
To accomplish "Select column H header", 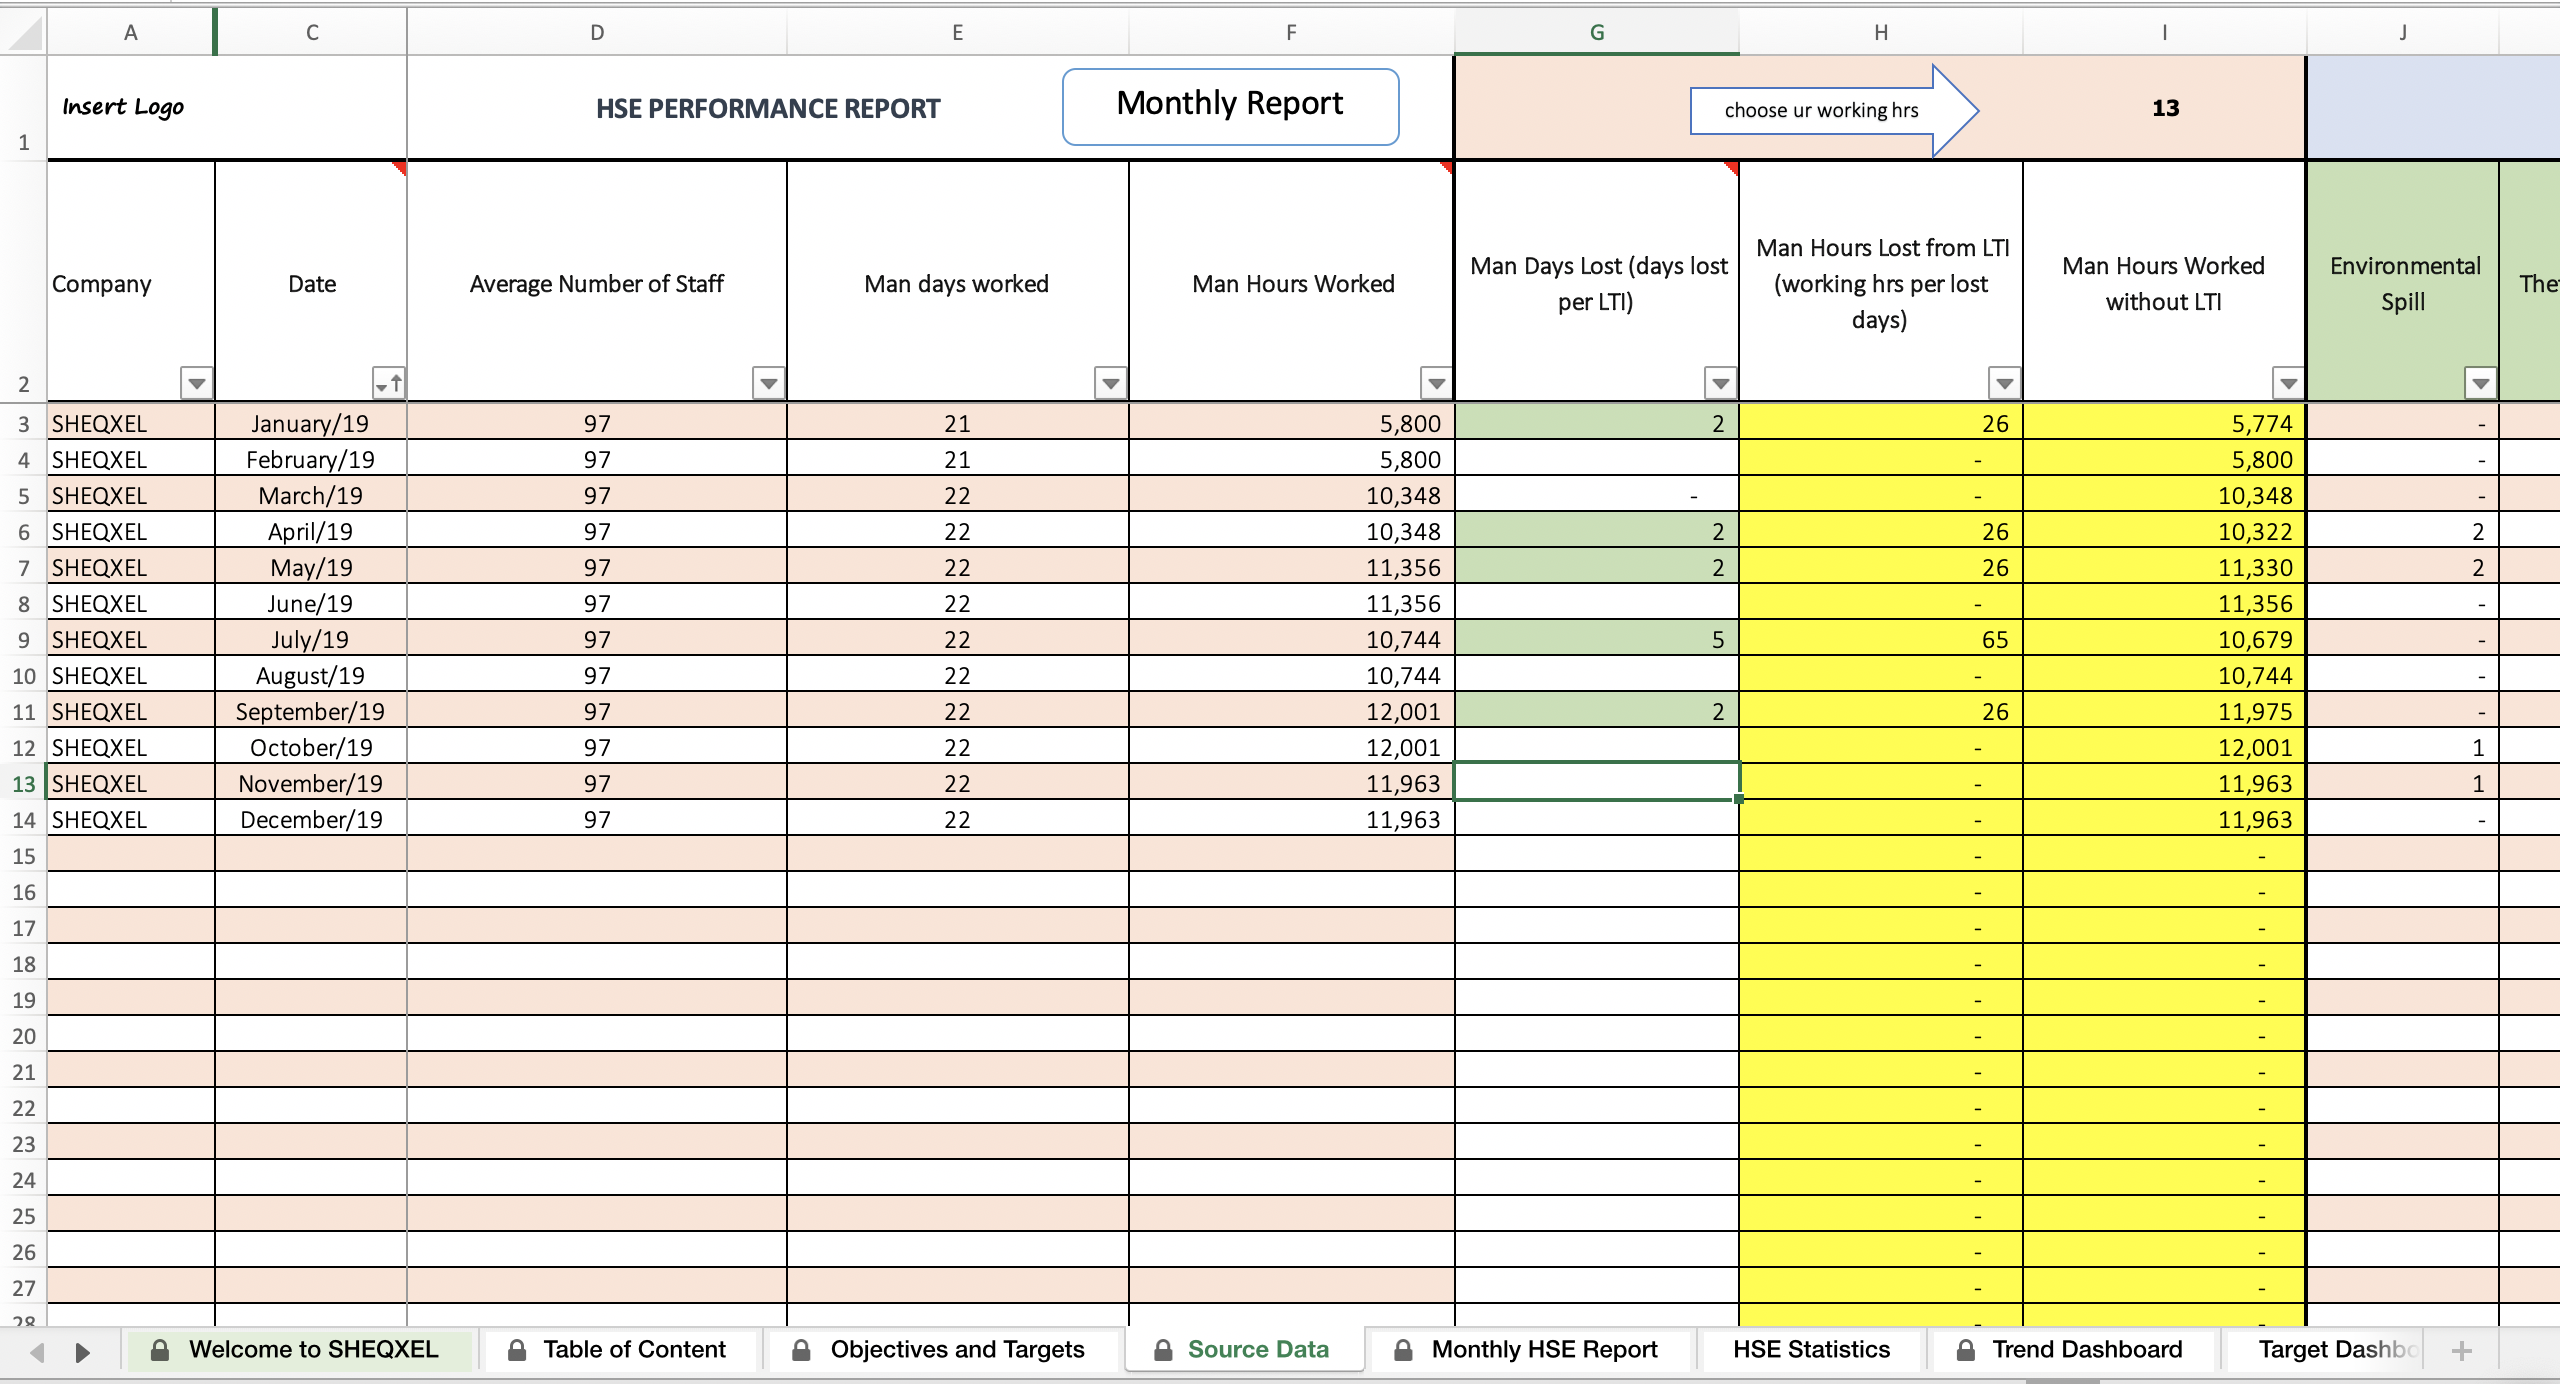I will pyautogui.click(x=1880, y=31).
